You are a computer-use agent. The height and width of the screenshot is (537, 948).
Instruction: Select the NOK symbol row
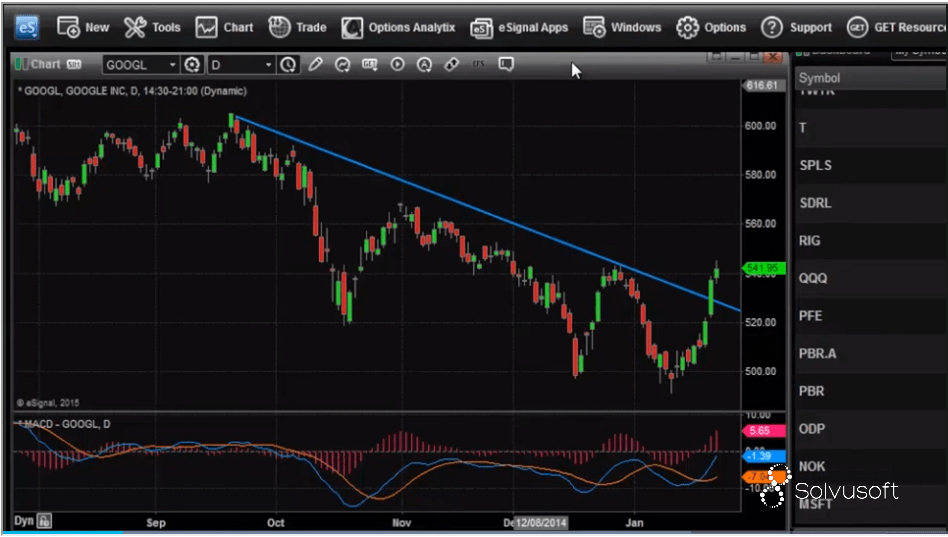(x=871, y=466)
